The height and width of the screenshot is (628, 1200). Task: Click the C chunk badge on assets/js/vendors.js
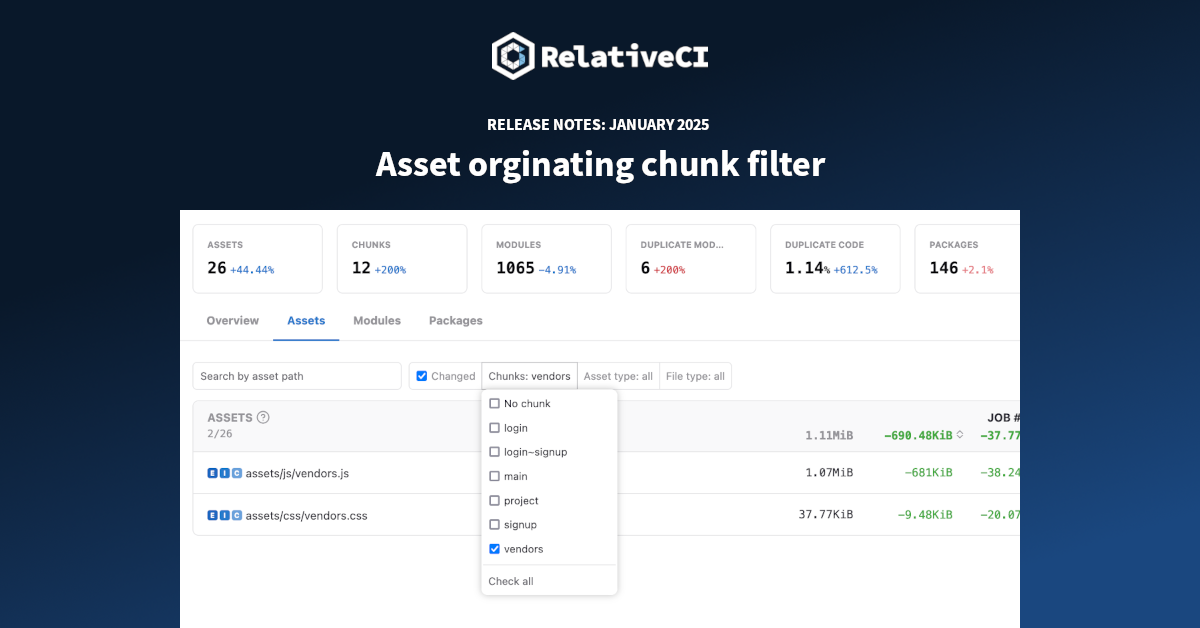coord(235,473)
